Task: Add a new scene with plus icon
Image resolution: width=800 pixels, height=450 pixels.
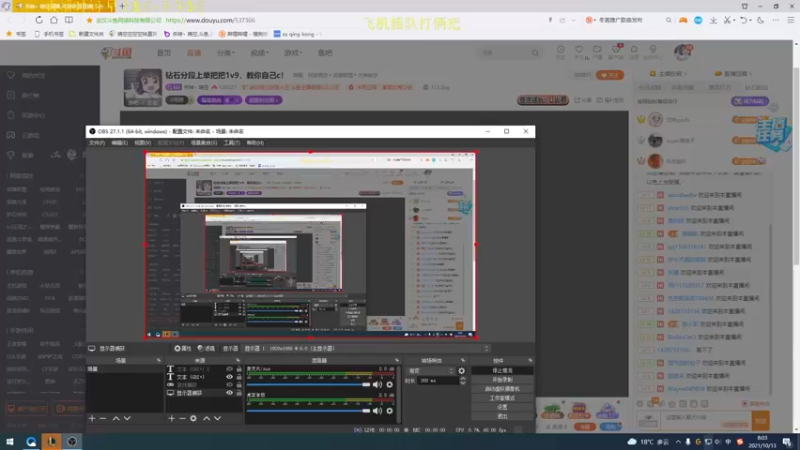Action: coord(92,418)
